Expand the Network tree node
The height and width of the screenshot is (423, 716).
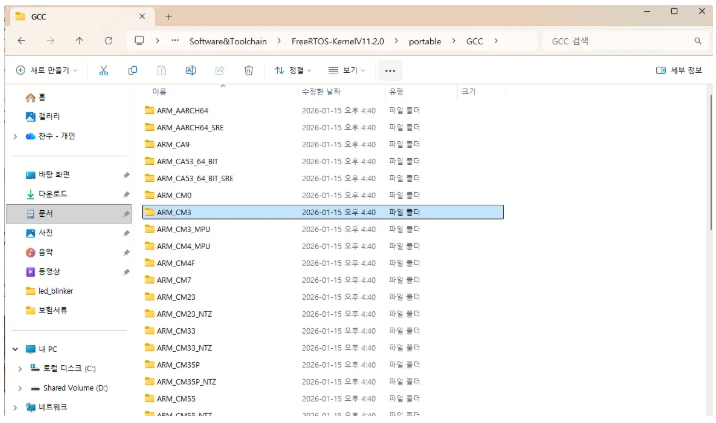16,407
